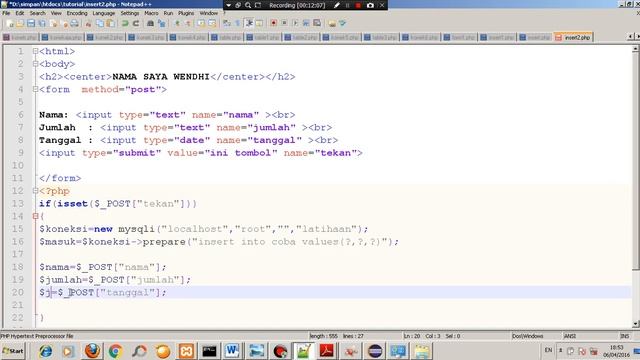The width and height of the screenshot is (640, 360).
Task: Click line 16 containing 'insert into coba'
Action: click(x=219, y=242)
